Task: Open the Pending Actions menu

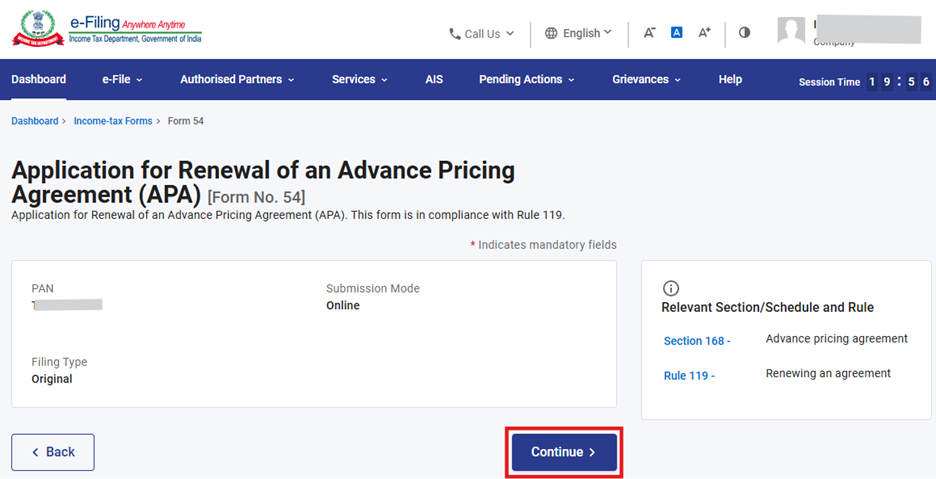Action: click(527, 80)
